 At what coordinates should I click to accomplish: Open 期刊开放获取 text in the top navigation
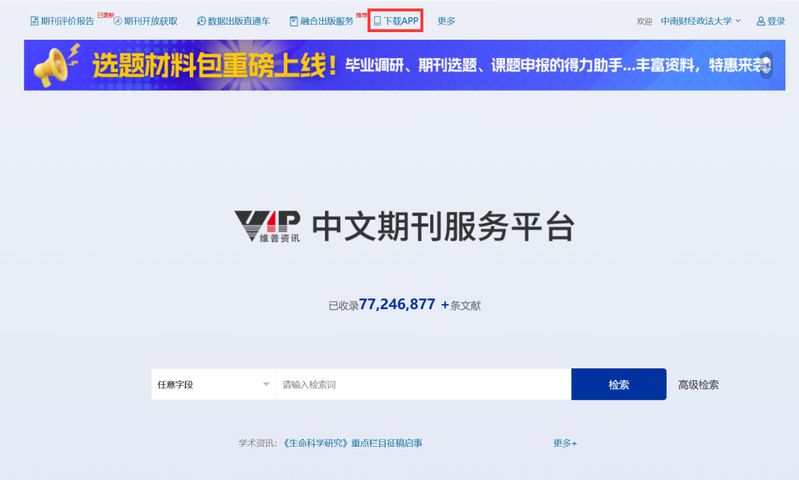click(151, 21)
